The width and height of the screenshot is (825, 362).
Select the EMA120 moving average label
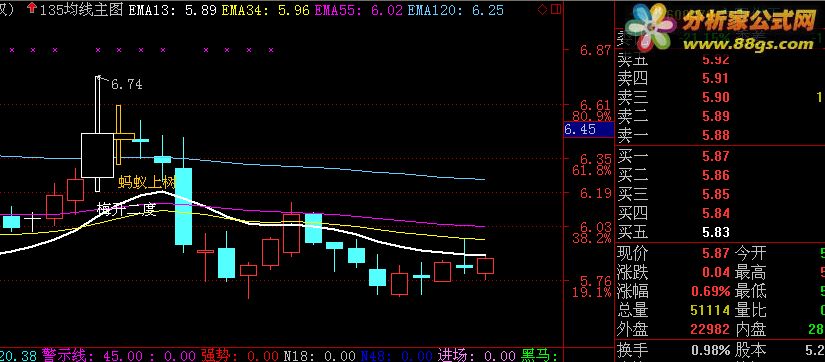(455, 10)
